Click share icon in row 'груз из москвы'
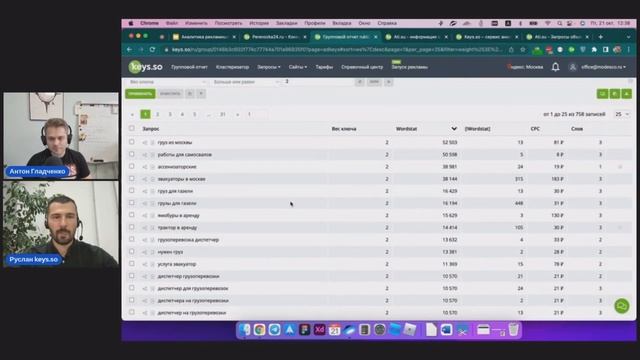The image size is (640, 360). 144,142
